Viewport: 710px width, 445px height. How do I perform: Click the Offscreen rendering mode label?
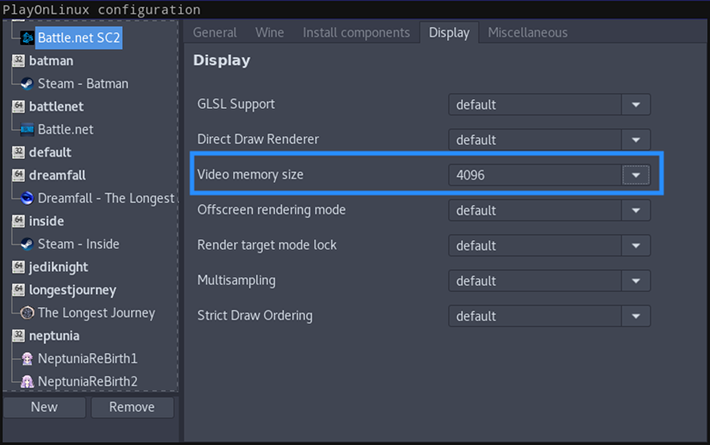click(x=271, y=210)
